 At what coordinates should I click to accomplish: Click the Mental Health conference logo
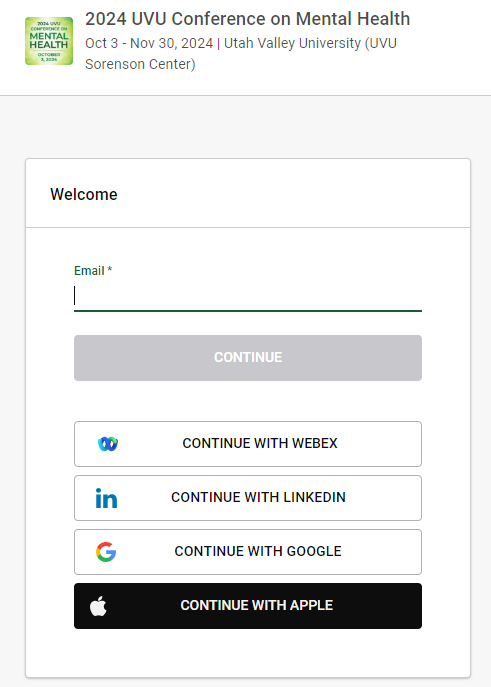pyautogui.click(x=49, y=41)
